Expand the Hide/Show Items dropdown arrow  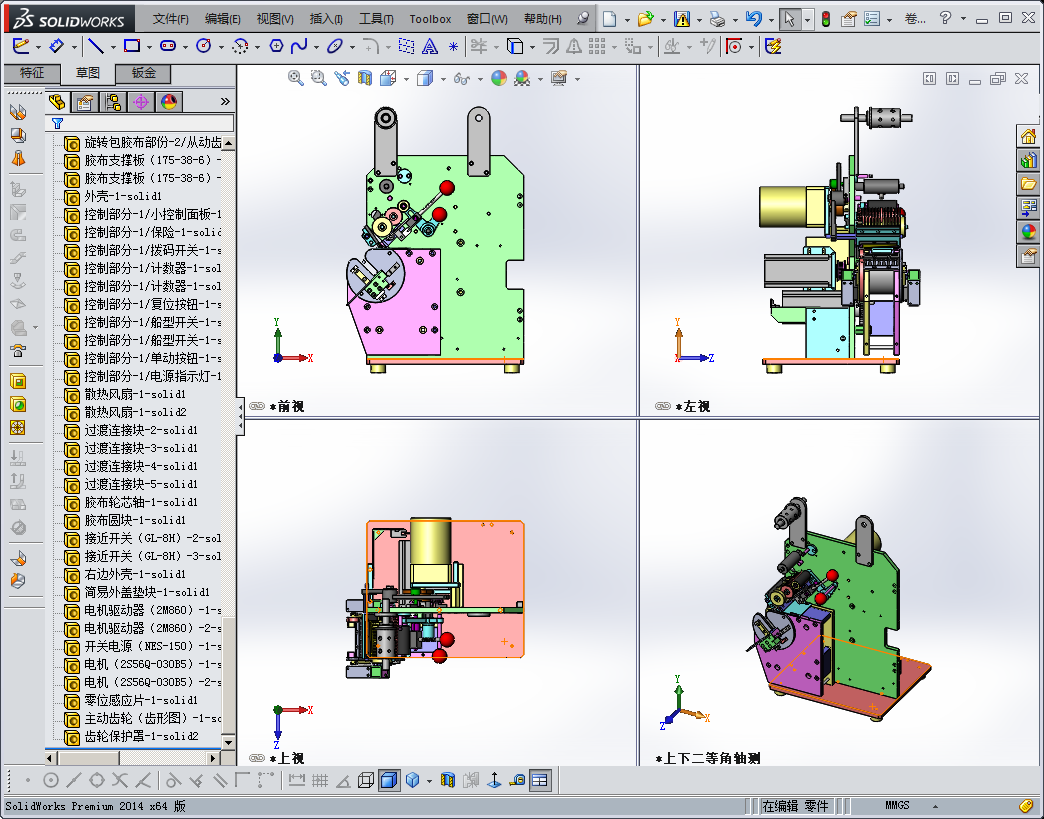(480, 79)
